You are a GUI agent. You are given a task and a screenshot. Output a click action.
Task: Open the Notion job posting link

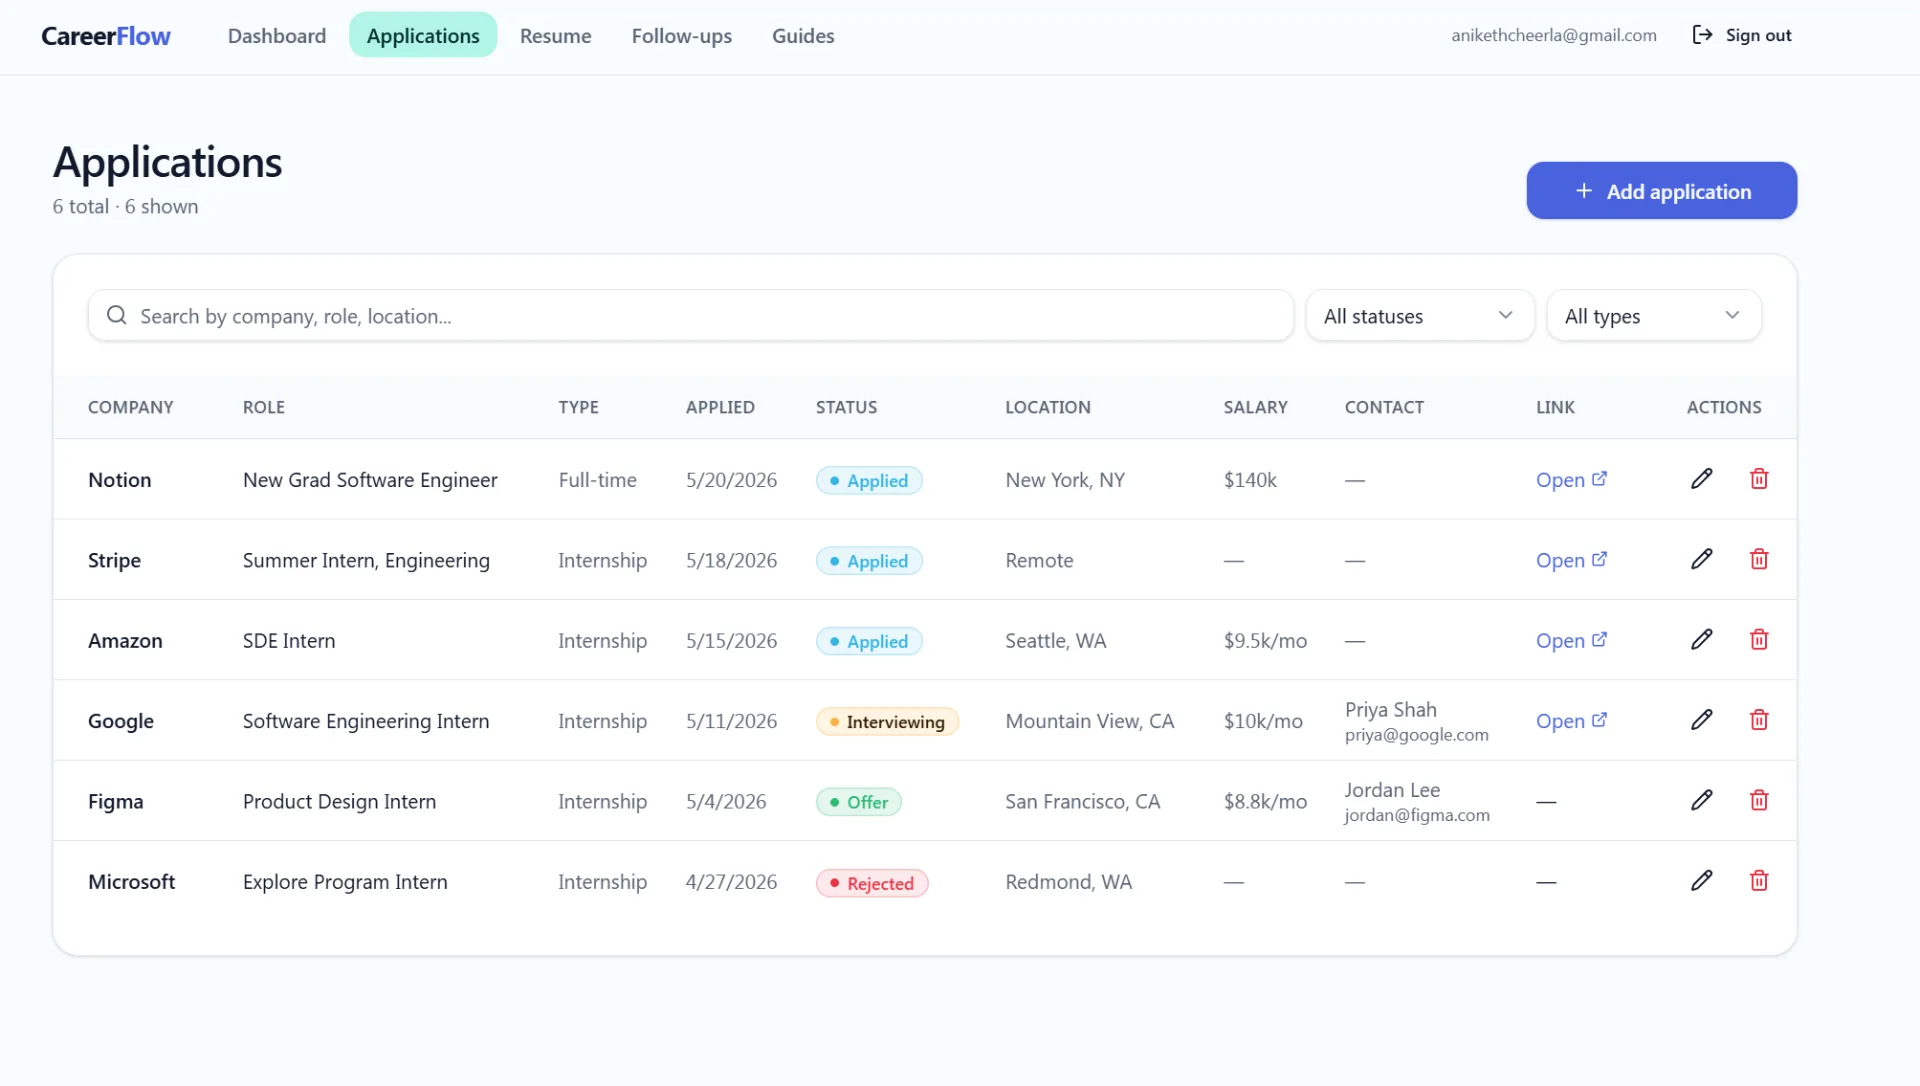pyautogui.click(x=1571, y=480)
